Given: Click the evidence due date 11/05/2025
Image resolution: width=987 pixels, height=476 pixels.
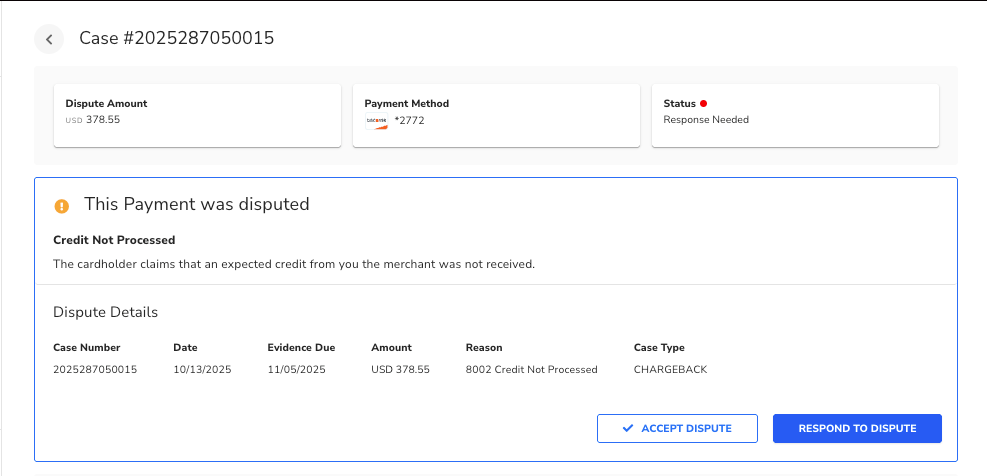Looking at the screenshot, I should pos(297,370).
